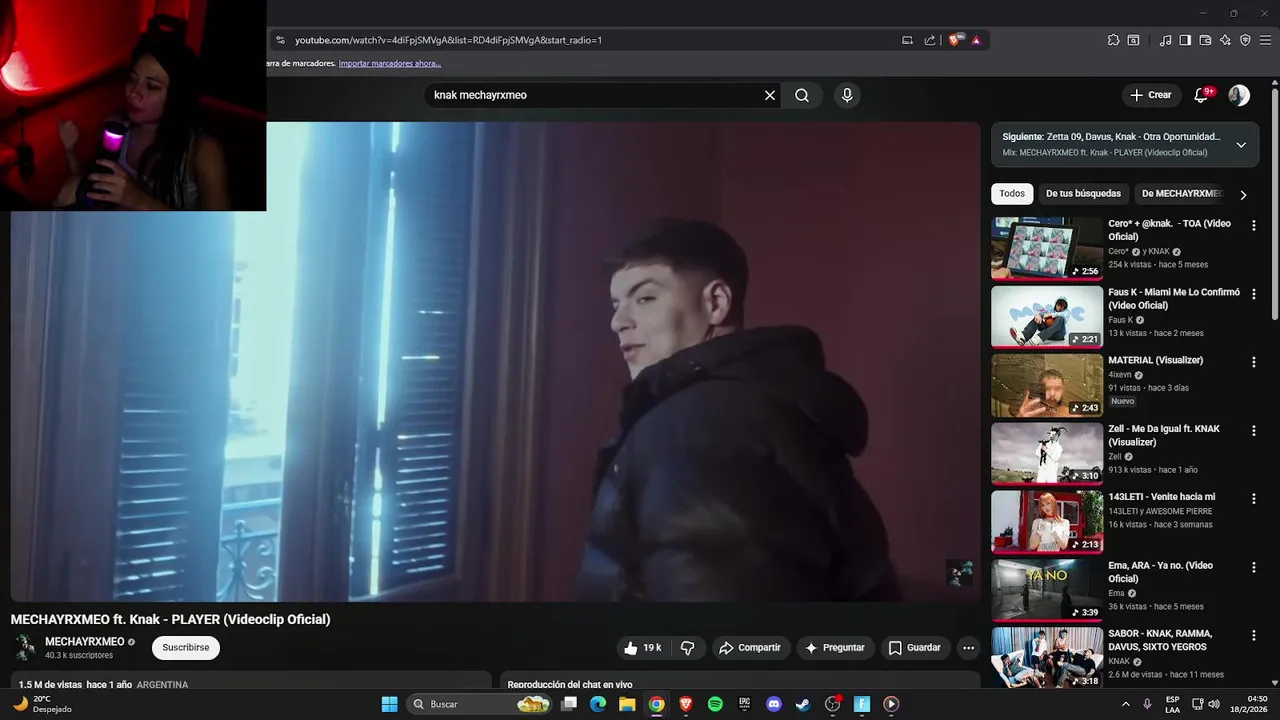
Task: Click the magnifier search button on YouTube
Action: coord(802,95)
